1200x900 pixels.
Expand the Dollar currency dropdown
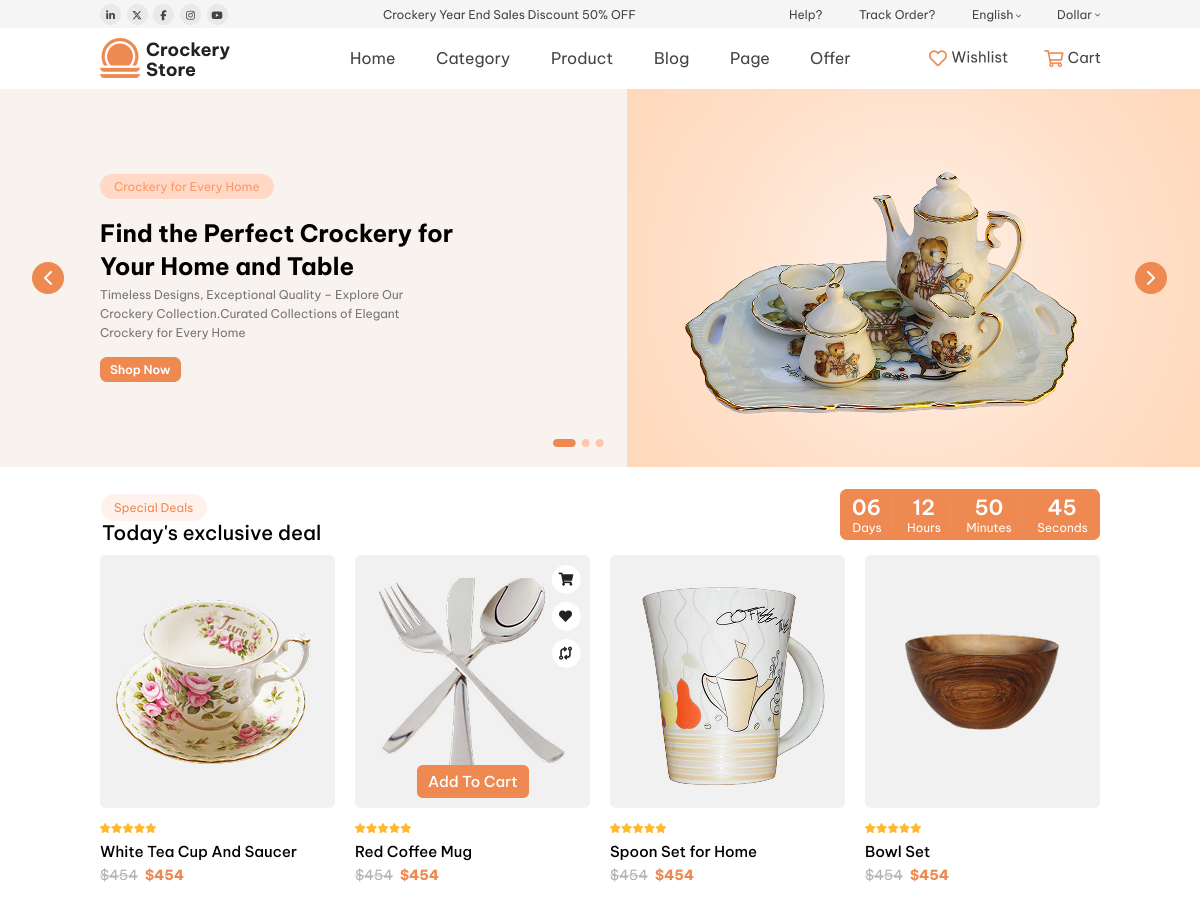pyautogui.click(x=1077, y=14)
